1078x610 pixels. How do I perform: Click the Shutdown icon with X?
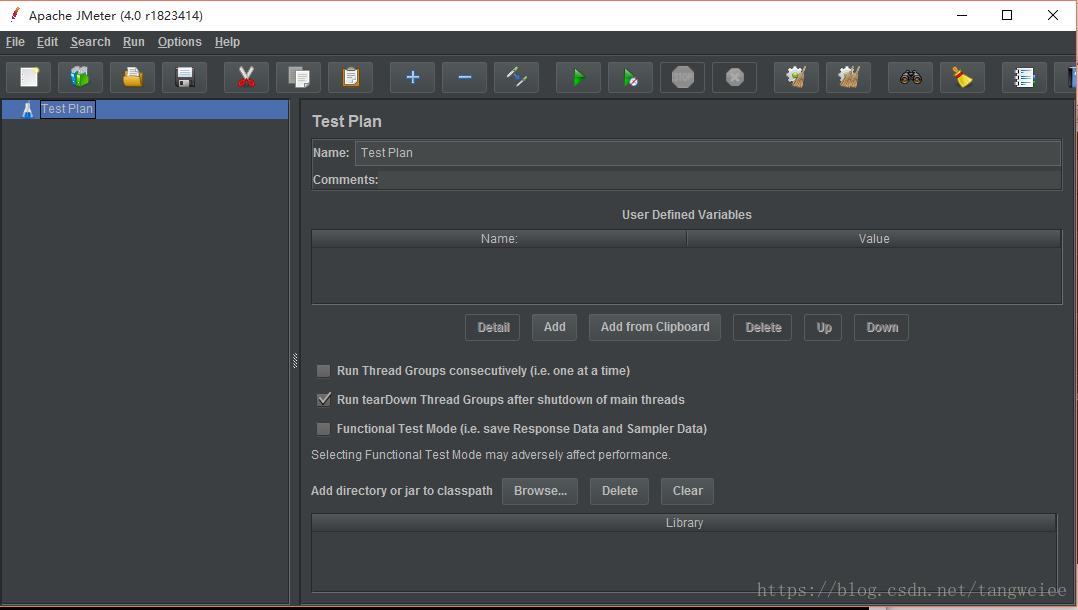click(734, 77)
